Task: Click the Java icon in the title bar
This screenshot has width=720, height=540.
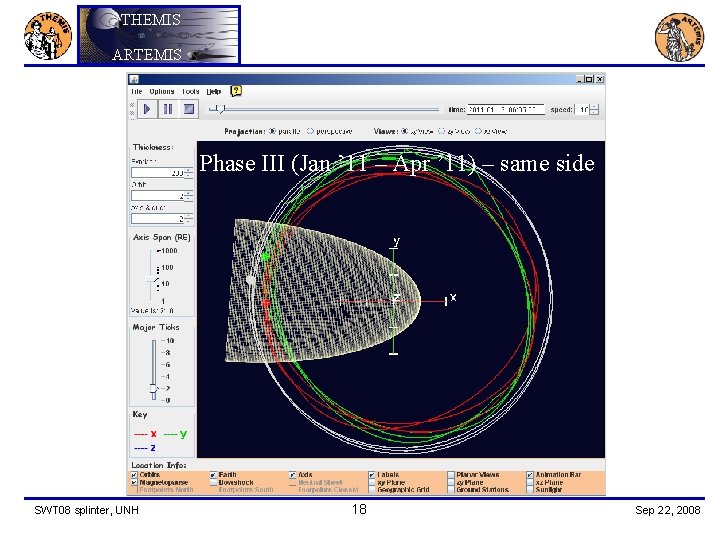Action: click(x=134, y=79)
